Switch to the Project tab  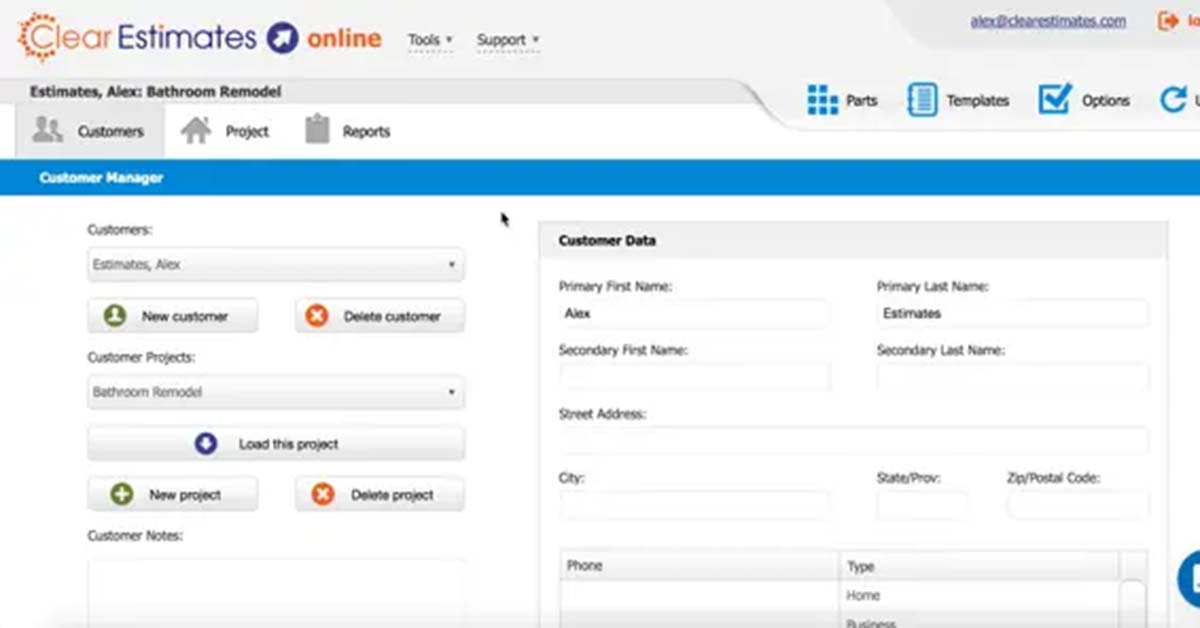pos(225,131)
